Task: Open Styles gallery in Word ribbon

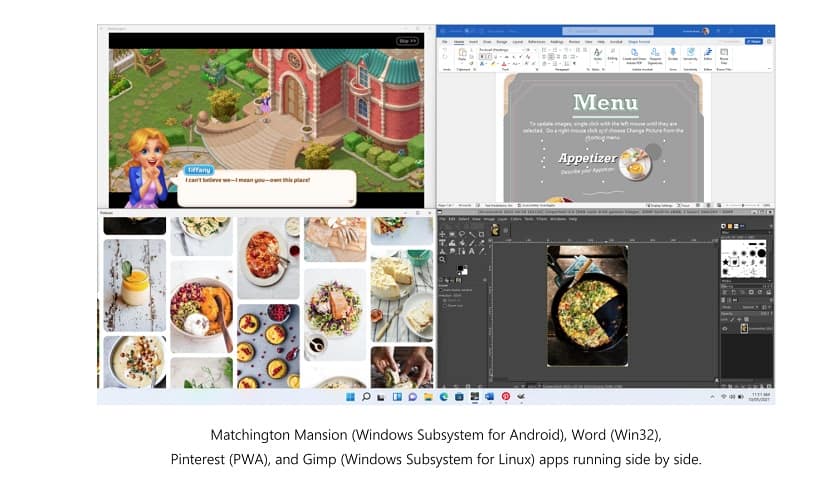Action: point(598,54)
